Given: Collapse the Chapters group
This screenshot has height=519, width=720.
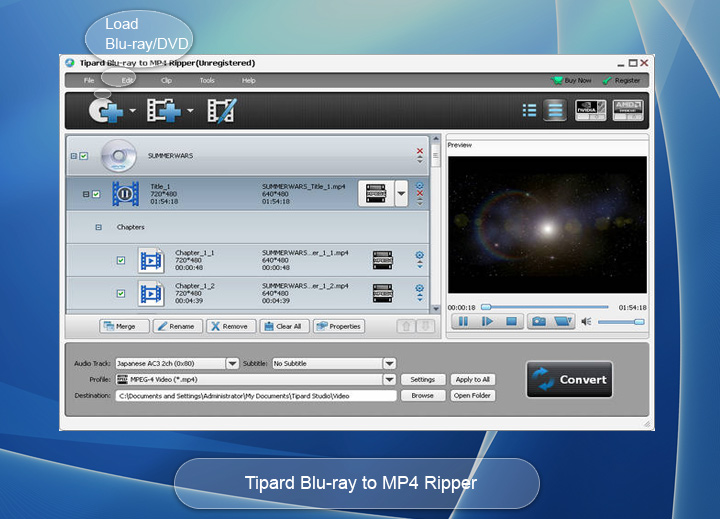Looking at the screenshot, I should click(x=98, y=227).
